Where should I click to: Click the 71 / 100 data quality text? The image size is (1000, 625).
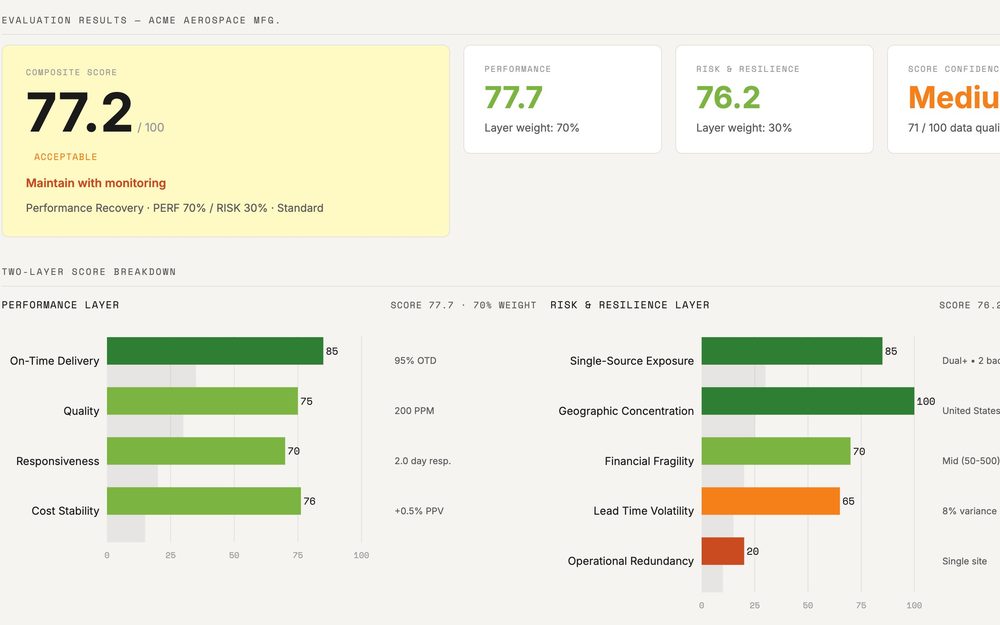coord(954,128)
